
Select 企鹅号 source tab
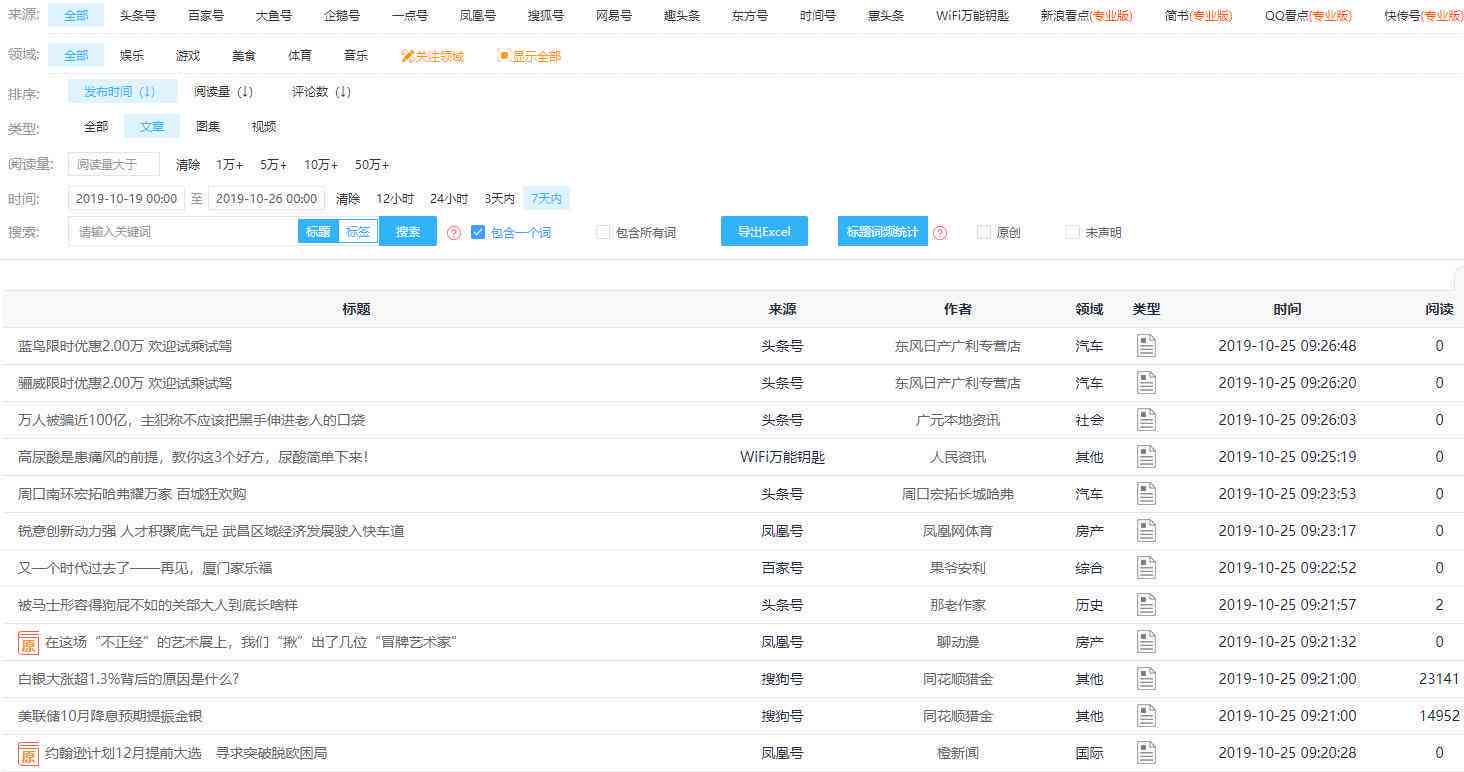tap(342, 16)
